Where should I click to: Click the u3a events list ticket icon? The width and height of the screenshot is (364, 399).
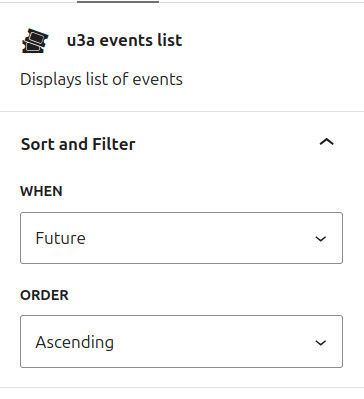[x=35, y=41]
